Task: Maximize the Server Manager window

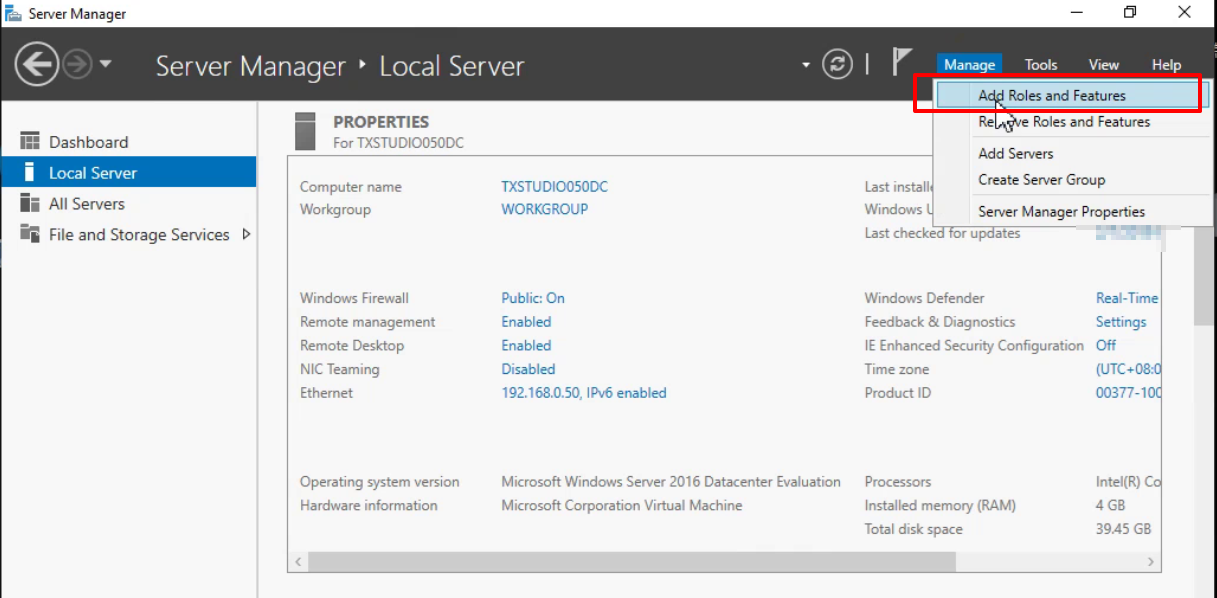Action: pos(1130,13)
